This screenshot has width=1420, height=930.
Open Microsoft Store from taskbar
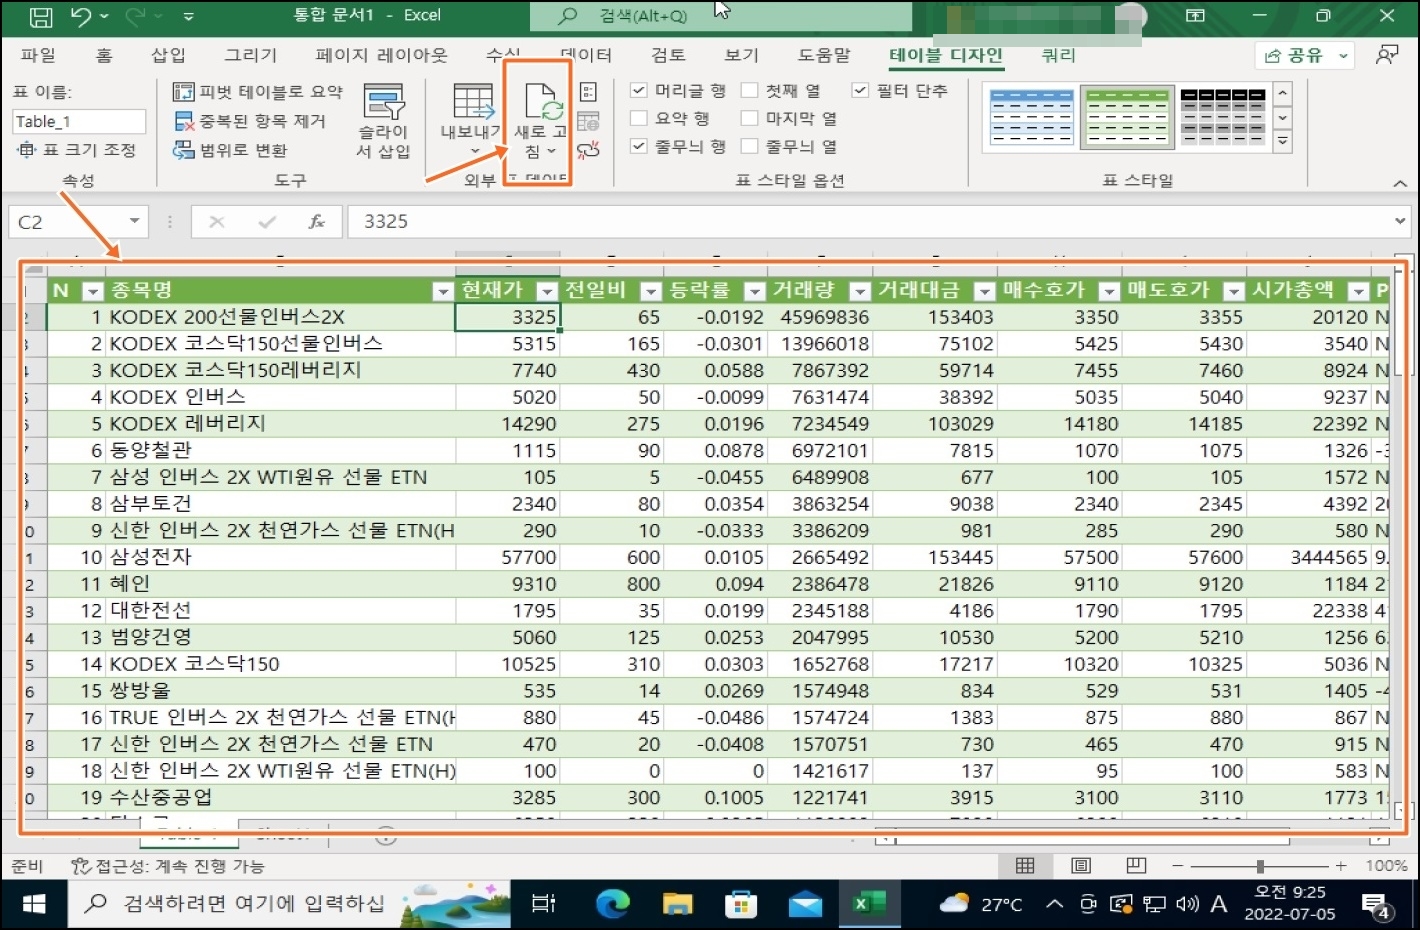pyautogui.click(x=741, y=904)
